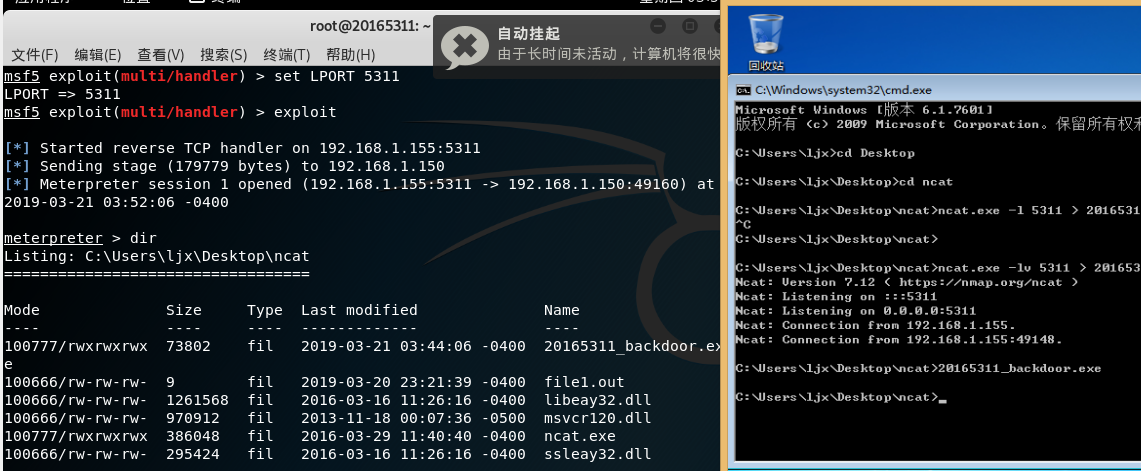
Task: Click file name libeay32.dll
Action: (x=597, y=400)
